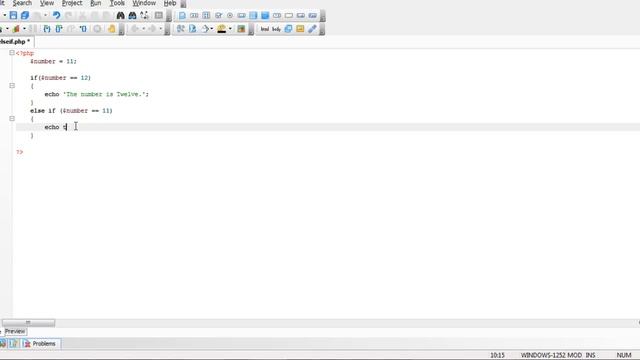Click the gray grid icon after Replace

tap(158, 16)
